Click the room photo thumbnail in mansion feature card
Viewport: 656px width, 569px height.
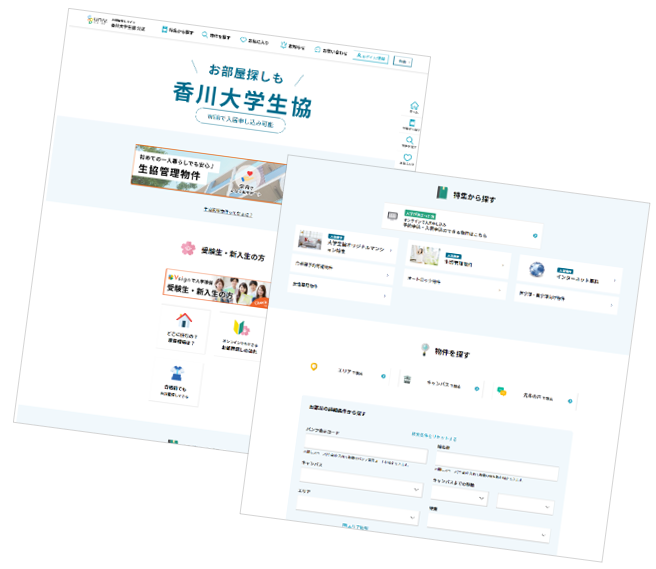[x=310, y=240]
